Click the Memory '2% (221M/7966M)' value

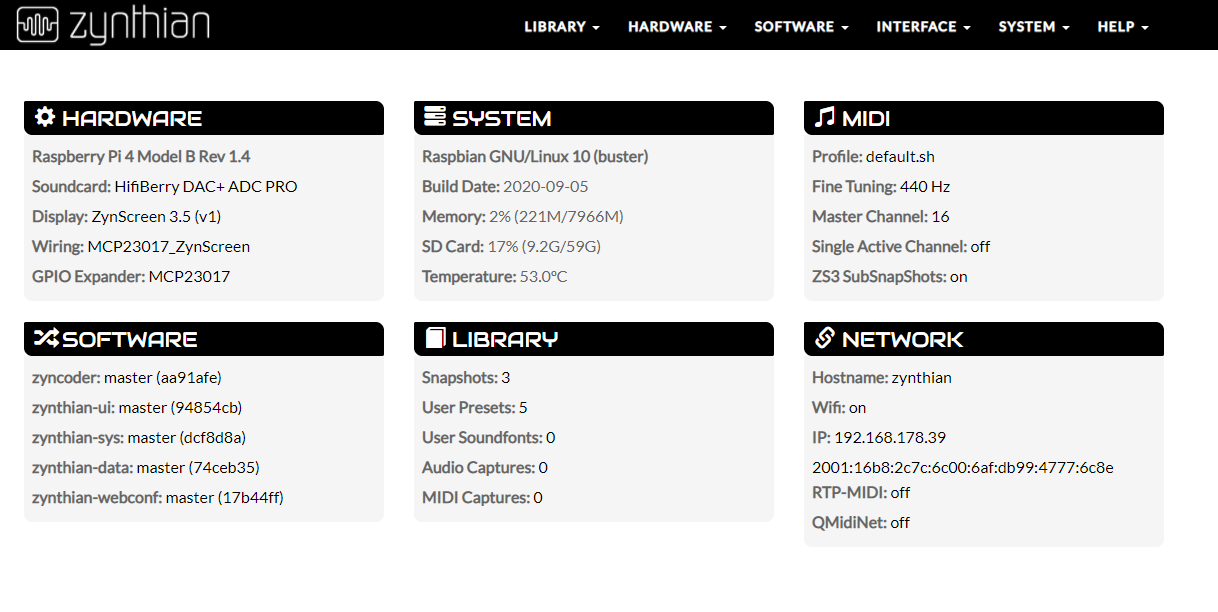click(556, 216)
